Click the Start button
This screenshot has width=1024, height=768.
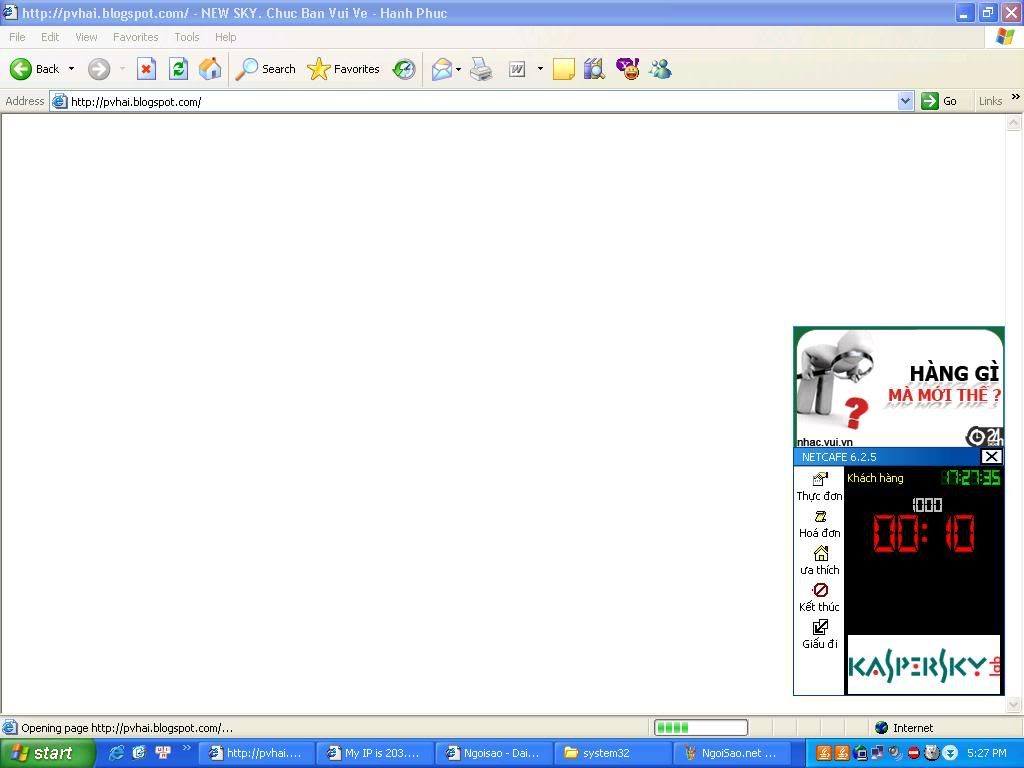(x=47, y=753)
